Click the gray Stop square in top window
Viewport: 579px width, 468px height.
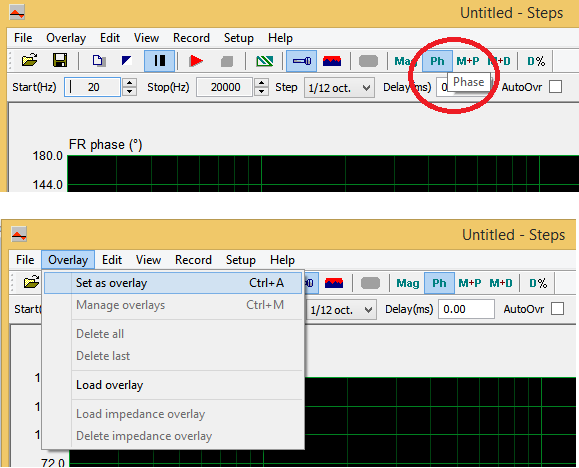(227, 61)
